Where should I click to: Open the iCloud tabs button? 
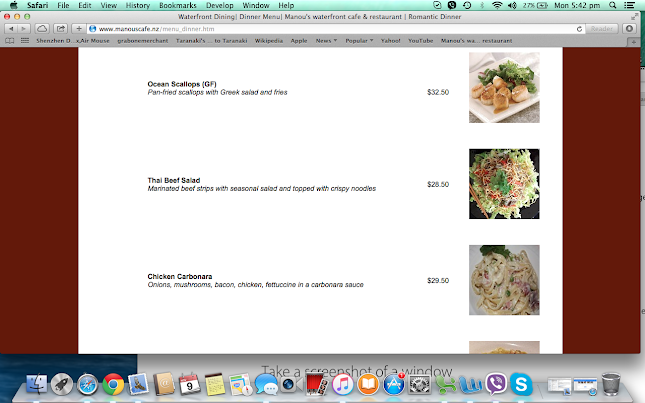point(42,29)
